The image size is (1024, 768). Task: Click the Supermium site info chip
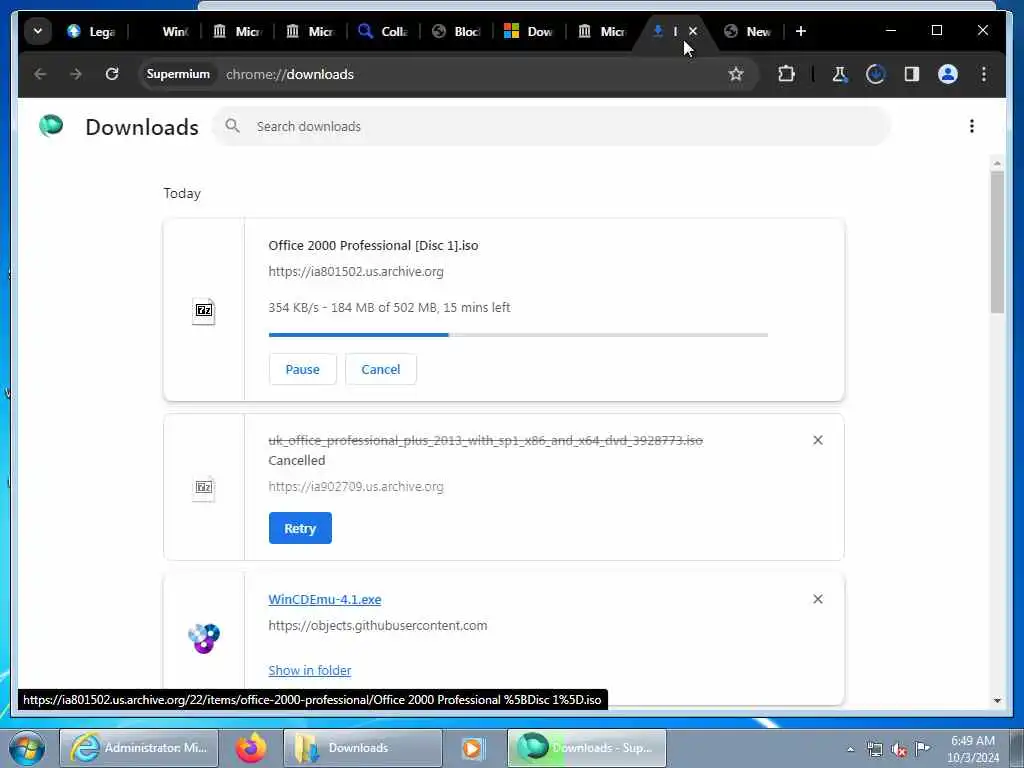[x=178, y=74]
